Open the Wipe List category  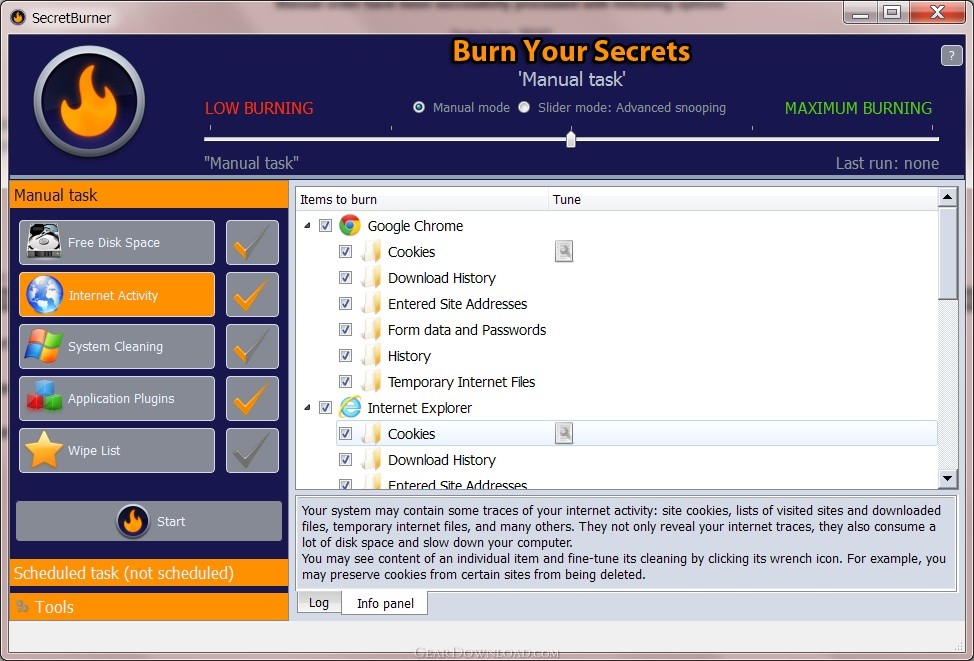tap(117, 450)
